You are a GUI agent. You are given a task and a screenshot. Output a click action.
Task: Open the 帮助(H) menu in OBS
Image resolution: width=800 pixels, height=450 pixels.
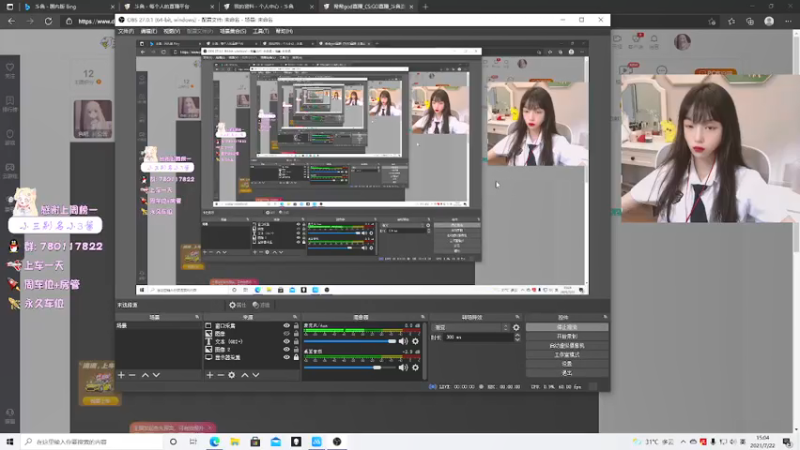tap(284, 31)
